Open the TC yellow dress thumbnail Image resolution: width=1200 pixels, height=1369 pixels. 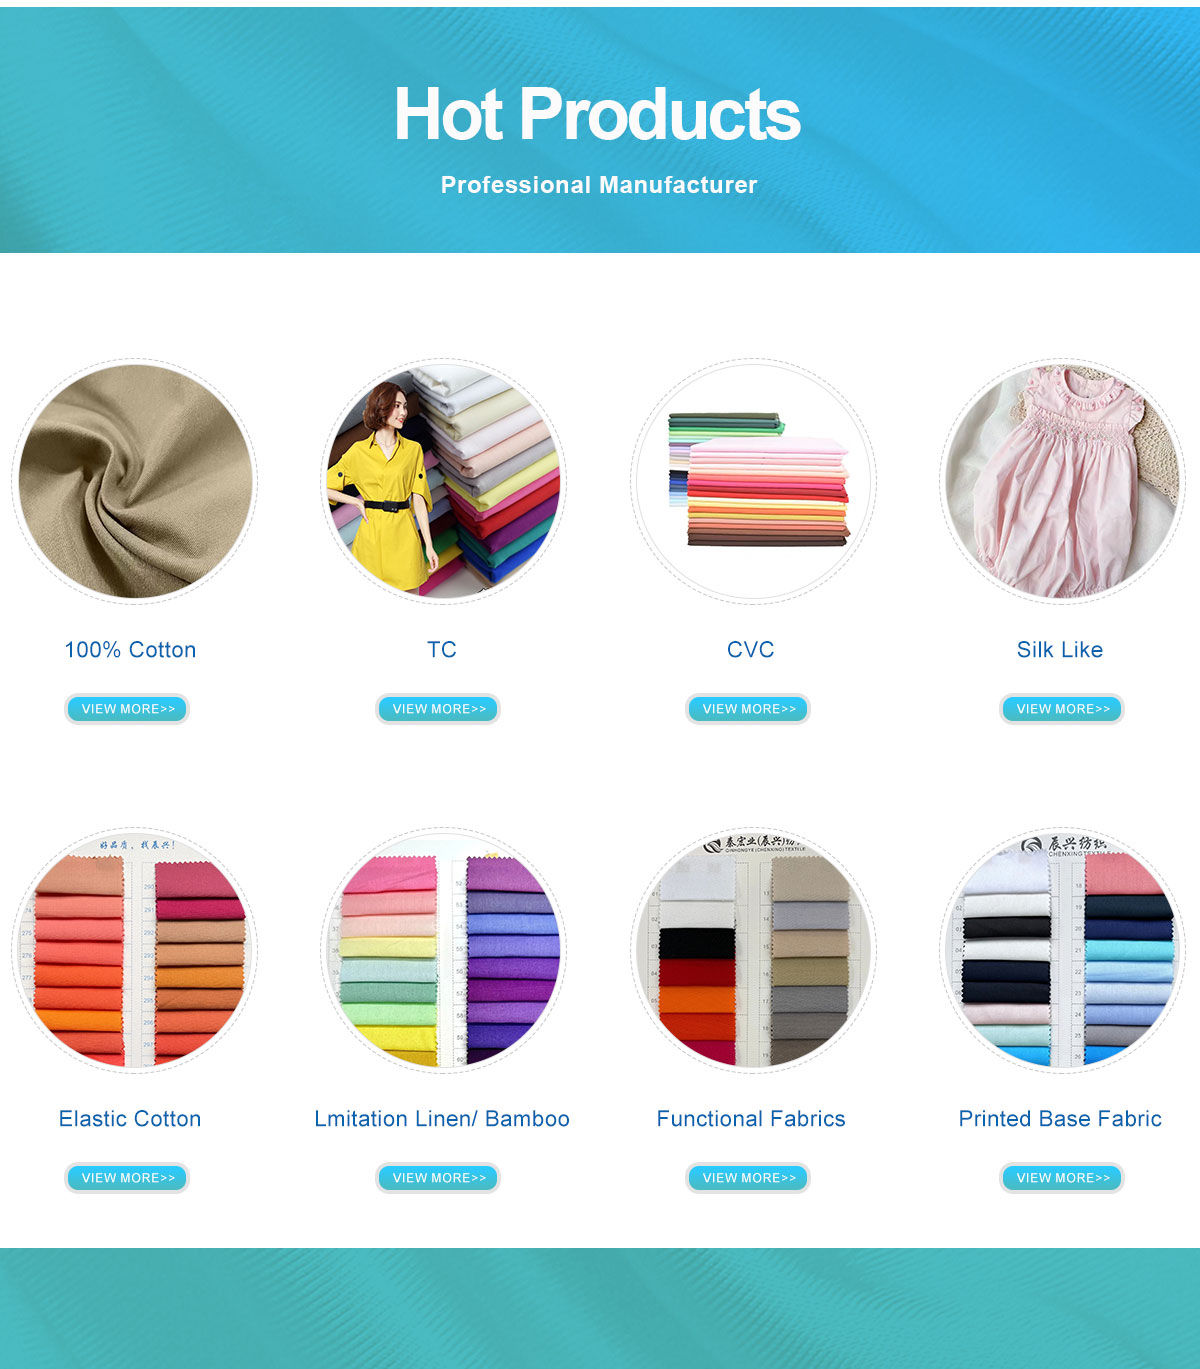[x=443, y=481]
